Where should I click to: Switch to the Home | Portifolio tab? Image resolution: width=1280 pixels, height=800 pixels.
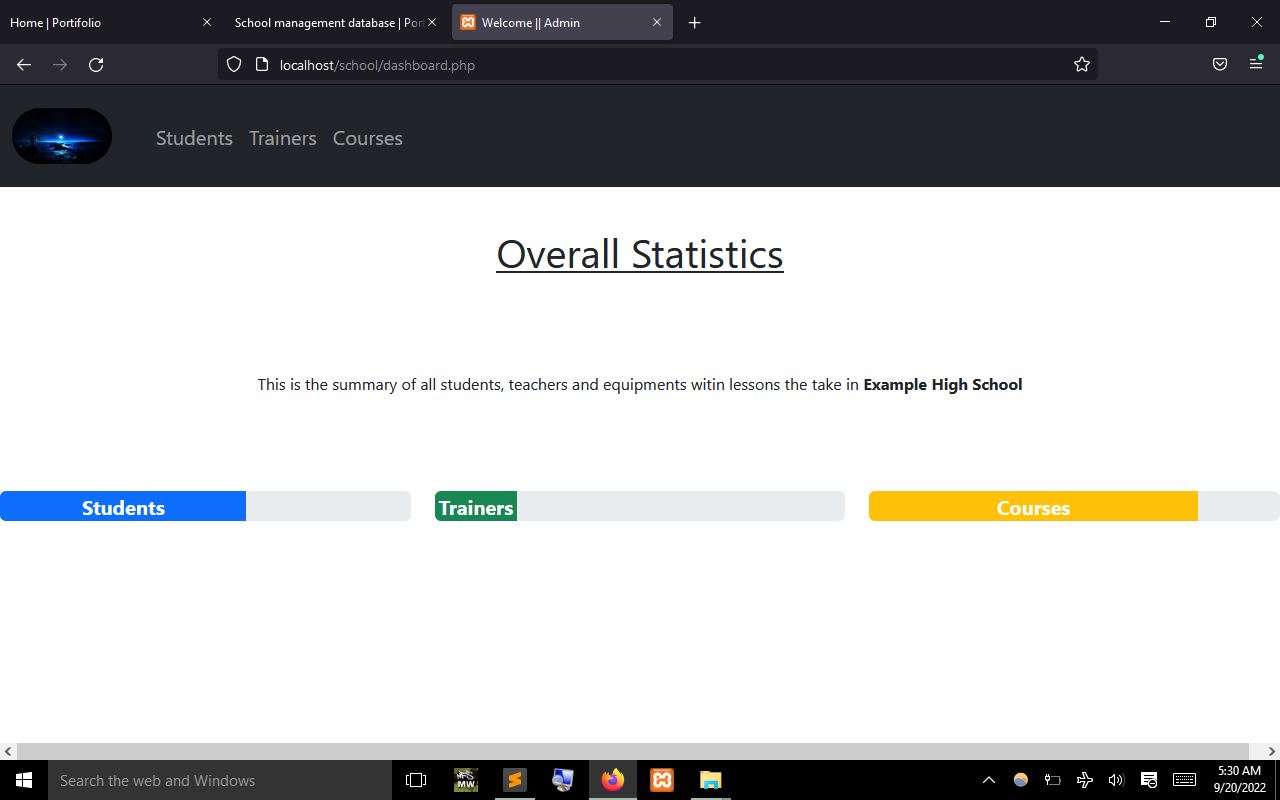100,22
